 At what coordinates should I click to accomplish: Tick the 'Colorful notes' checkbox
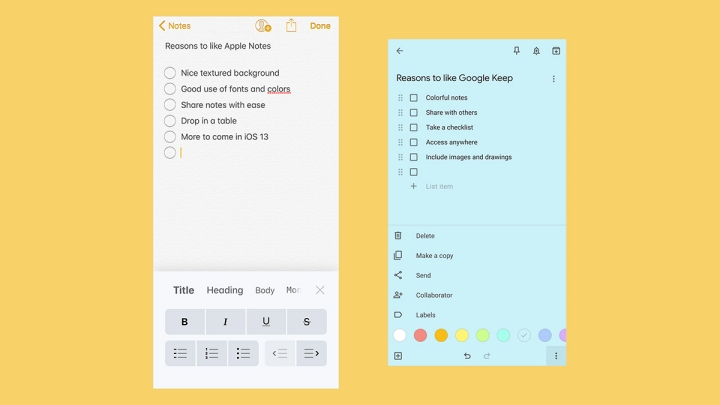point(414,98)
